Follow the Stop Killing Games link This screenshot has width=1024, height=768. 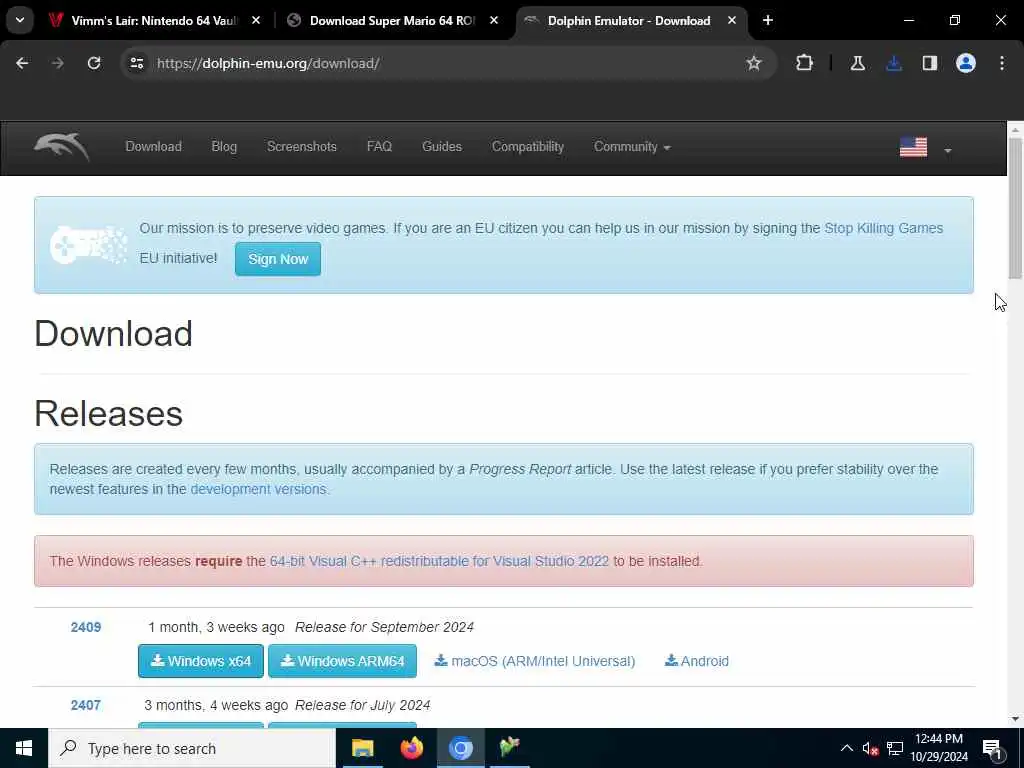point(884,228)
